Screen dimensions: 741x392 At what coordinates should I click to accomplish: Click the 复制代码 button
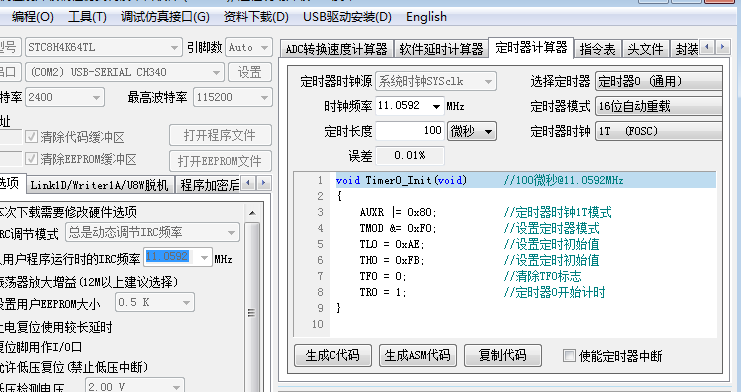[x=503, y=356]
